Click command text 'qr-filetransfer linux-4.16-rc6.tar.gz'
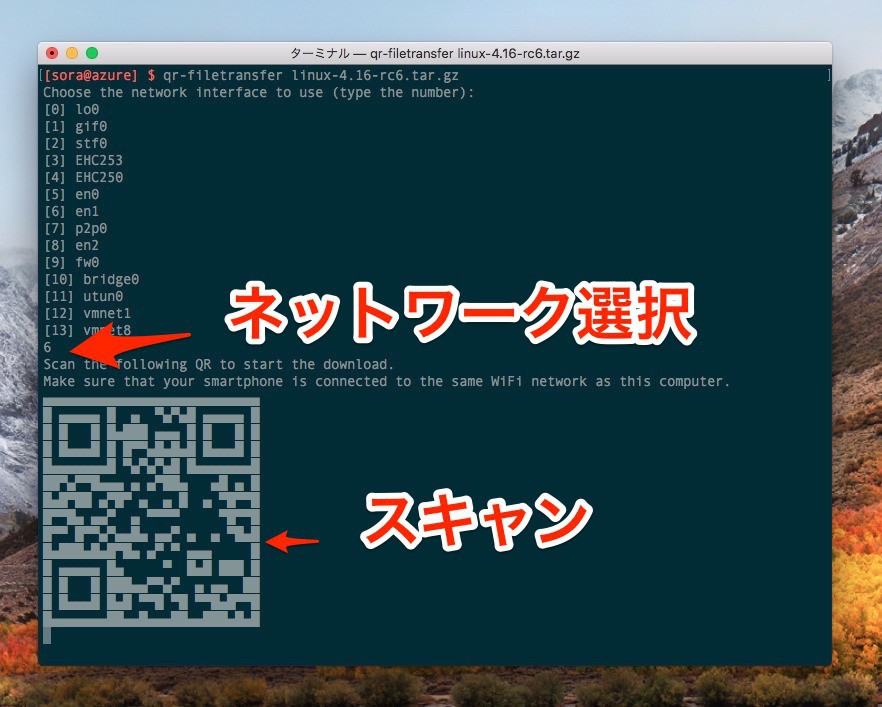This screenshot has width=882, height=707. click(310, 75)
